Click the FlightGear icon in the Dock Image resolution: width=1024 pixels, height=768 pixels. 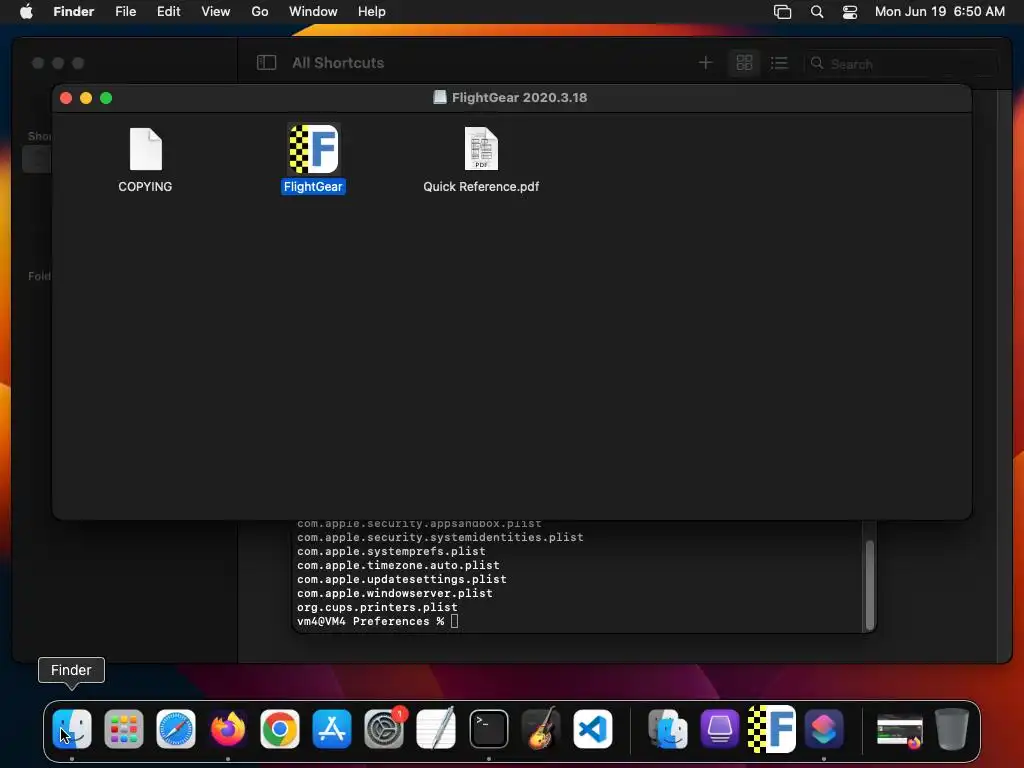[772, 729]
